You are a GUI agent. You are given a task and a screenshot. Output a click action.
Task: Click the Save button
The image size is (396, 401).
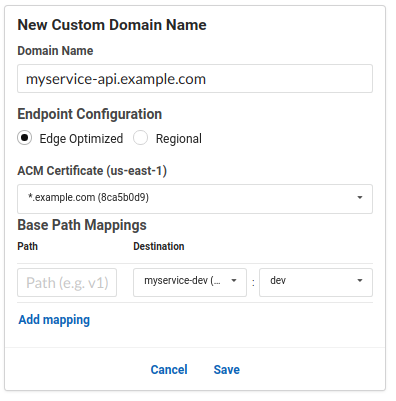tap(227, 370)
